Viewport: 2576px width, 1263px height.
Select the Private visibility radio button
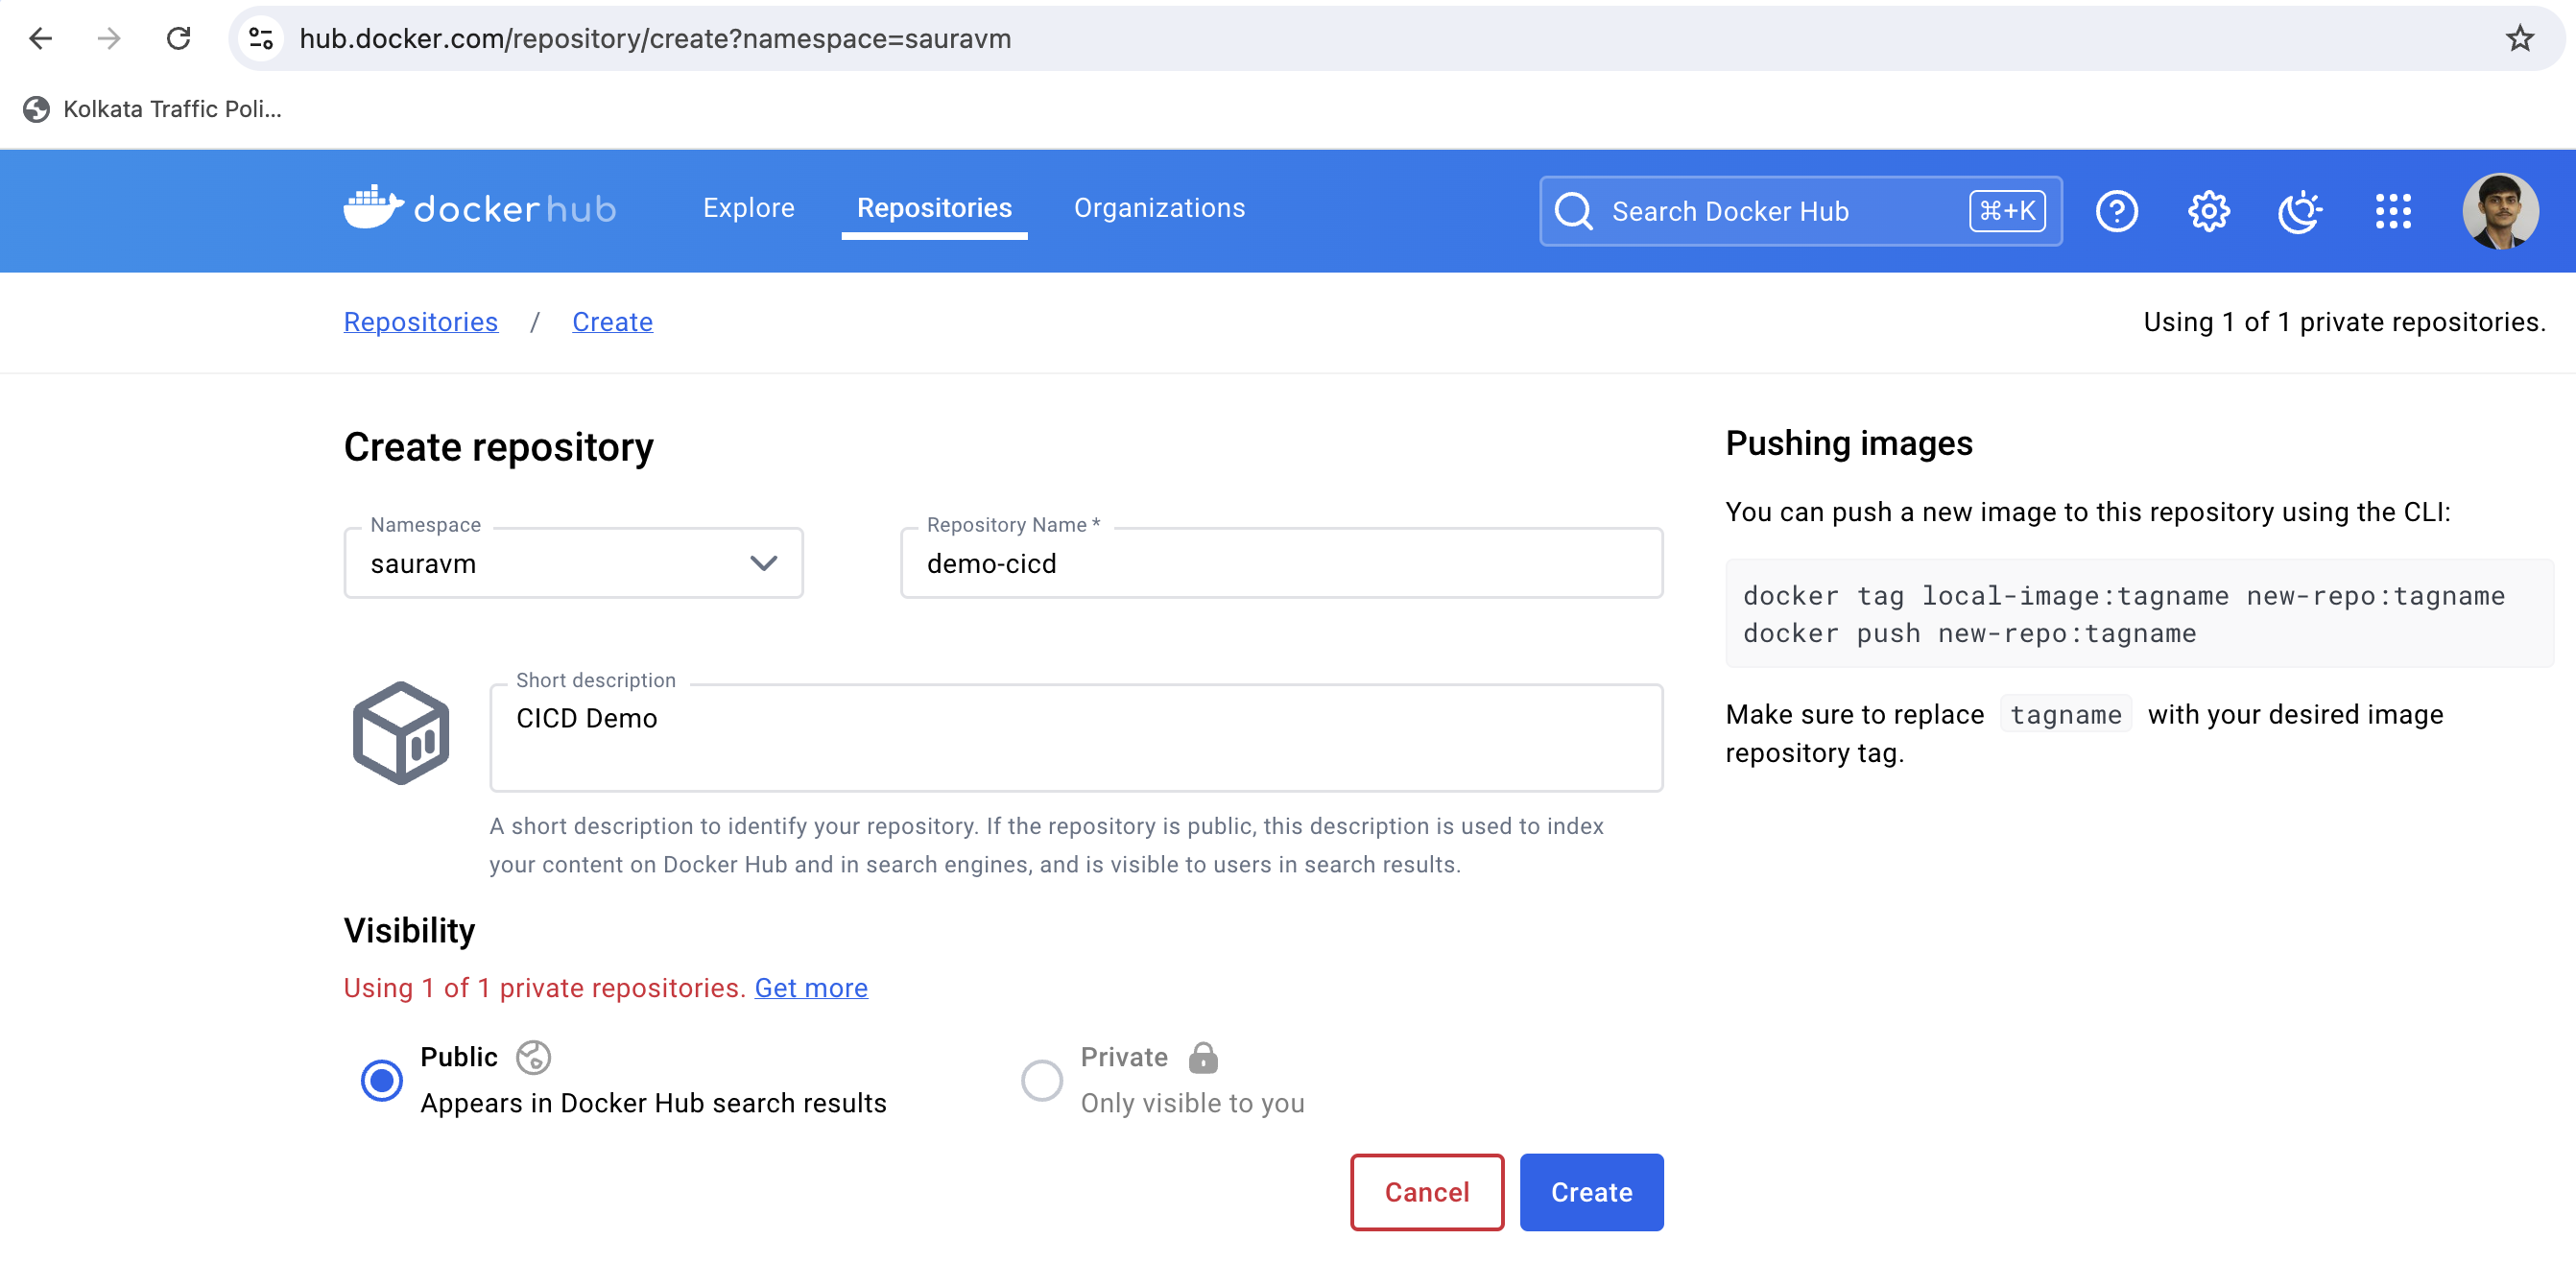coord(1041,1080)
